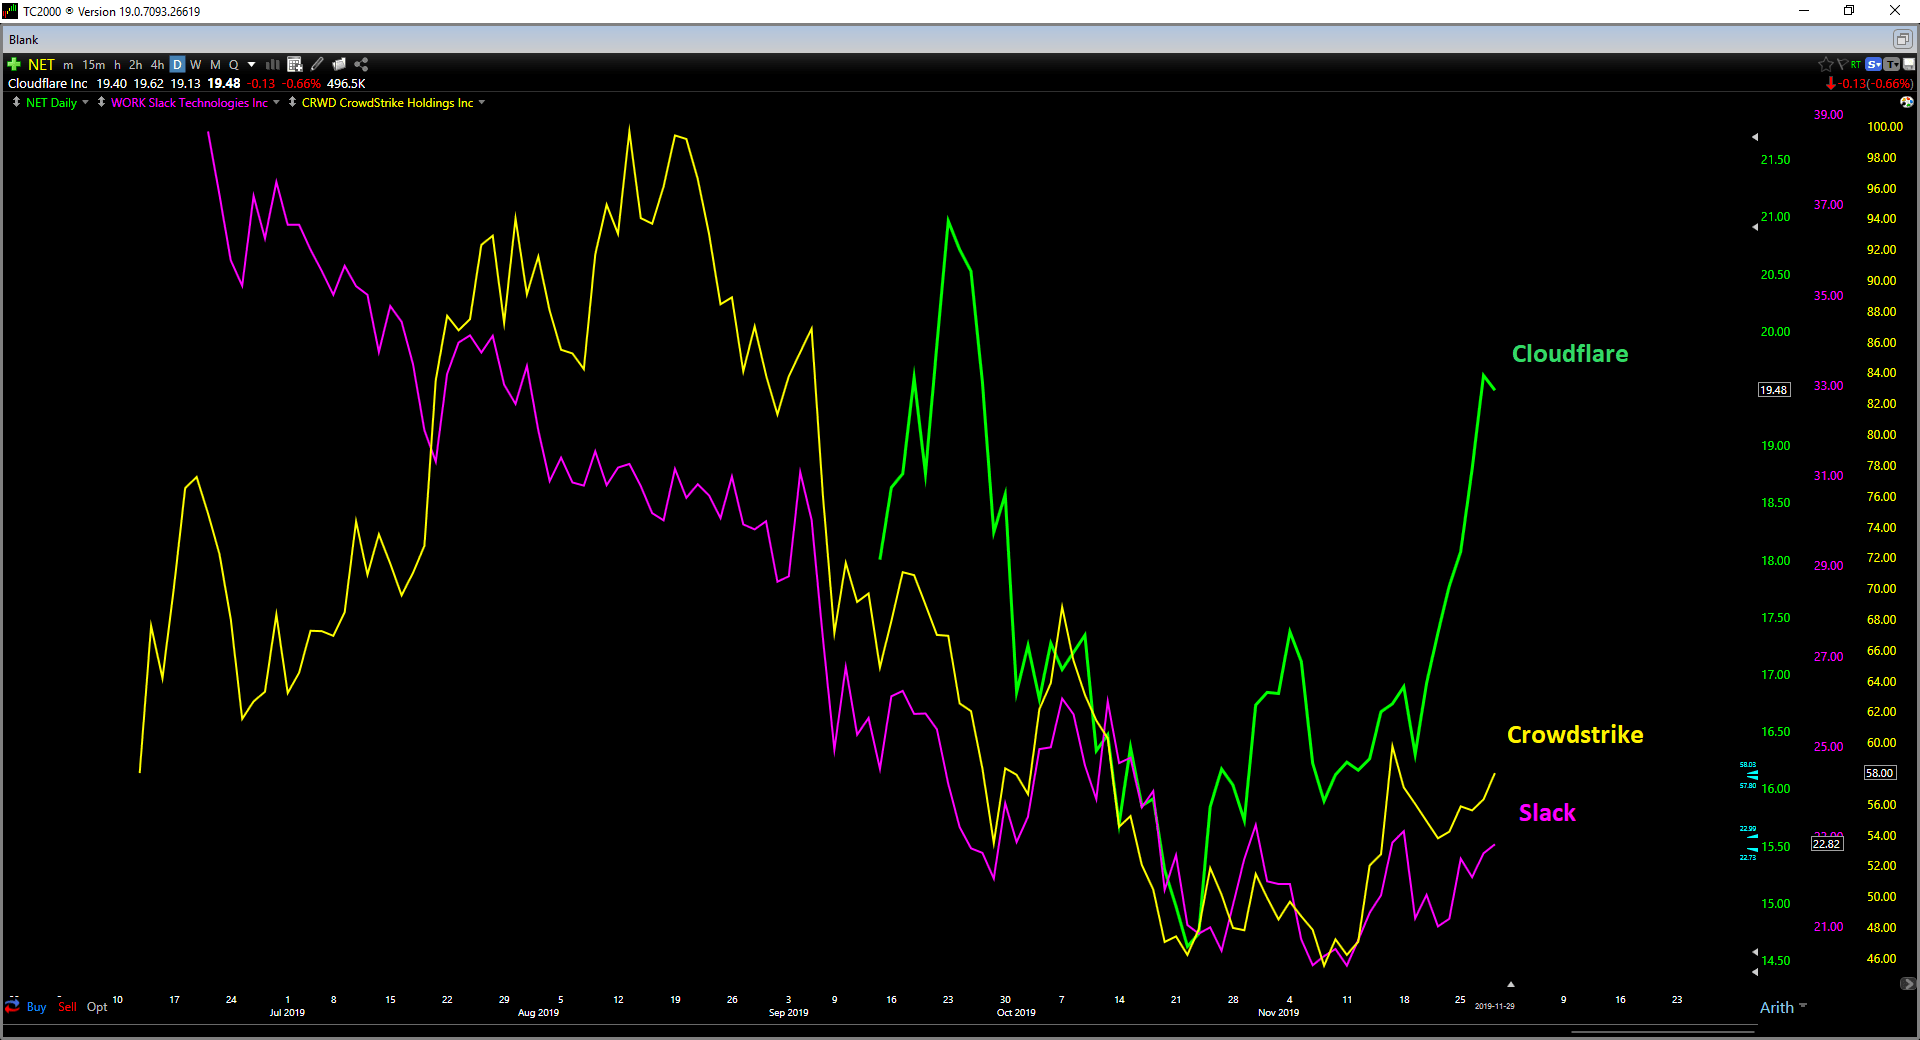Select the hourly (h) timeframe
Image resolution: width=1920 pixels, height=1040 pixels.
(117, 65)
